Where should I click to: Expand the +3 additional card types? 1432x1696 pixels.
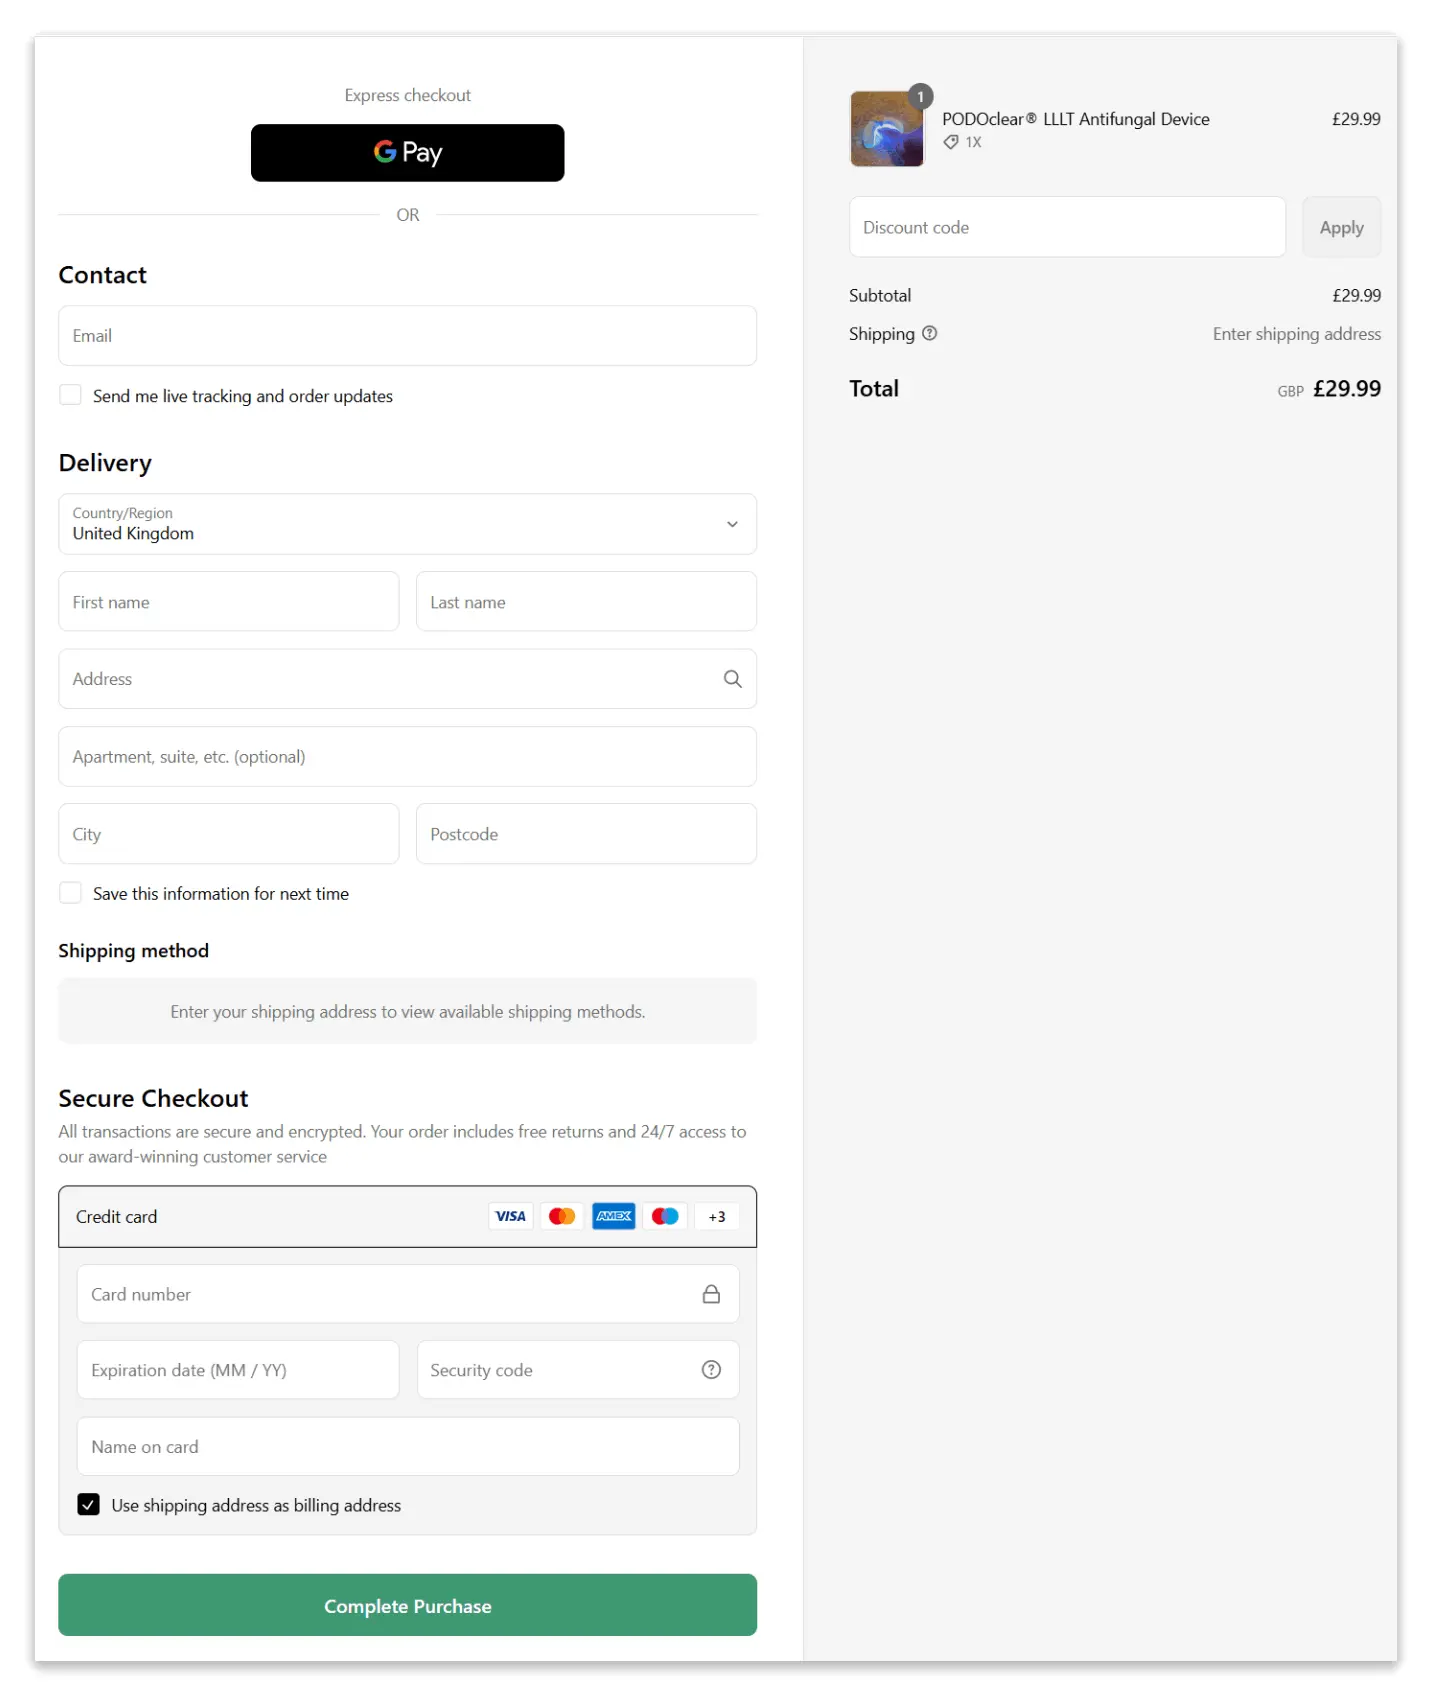[716, 1216]
